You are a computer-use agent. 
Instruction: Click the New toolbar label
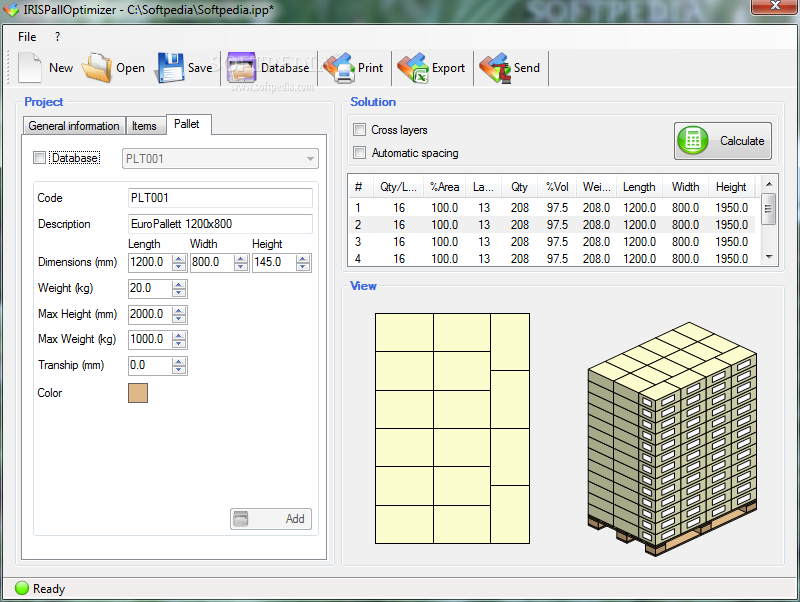[x=61, y=68]
